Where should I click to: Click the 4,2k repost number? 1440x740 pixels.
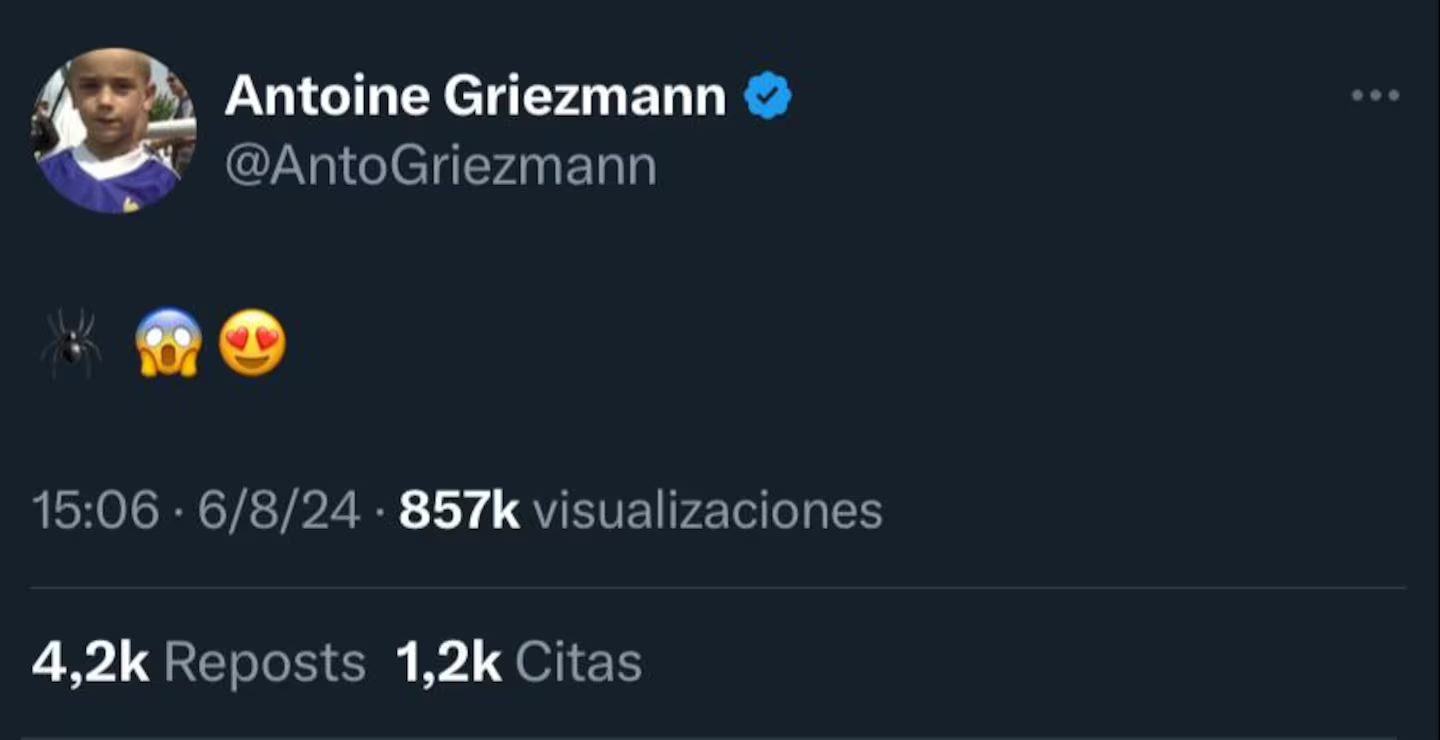(91, 662)
